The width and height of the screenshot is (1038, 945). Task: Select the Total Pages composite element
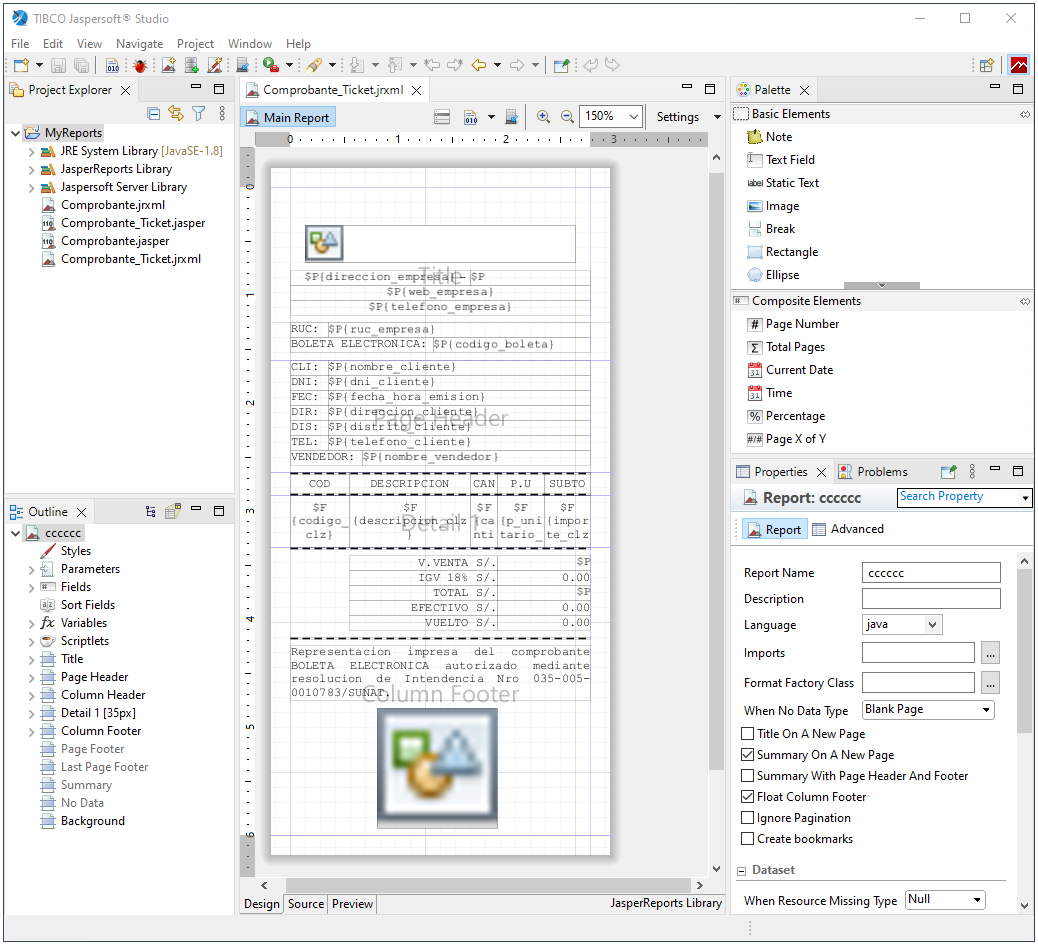(786, 347)
